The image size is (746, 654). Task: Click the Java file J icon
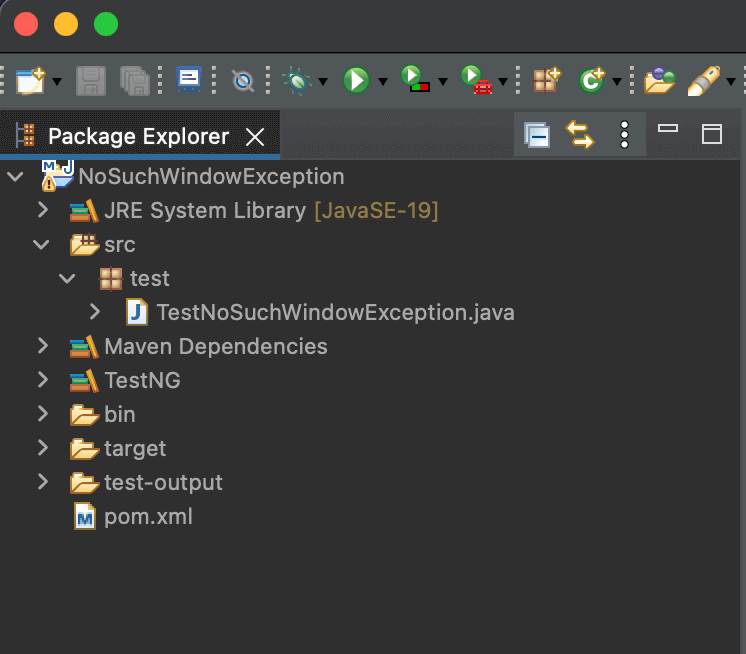click(137, 312)
